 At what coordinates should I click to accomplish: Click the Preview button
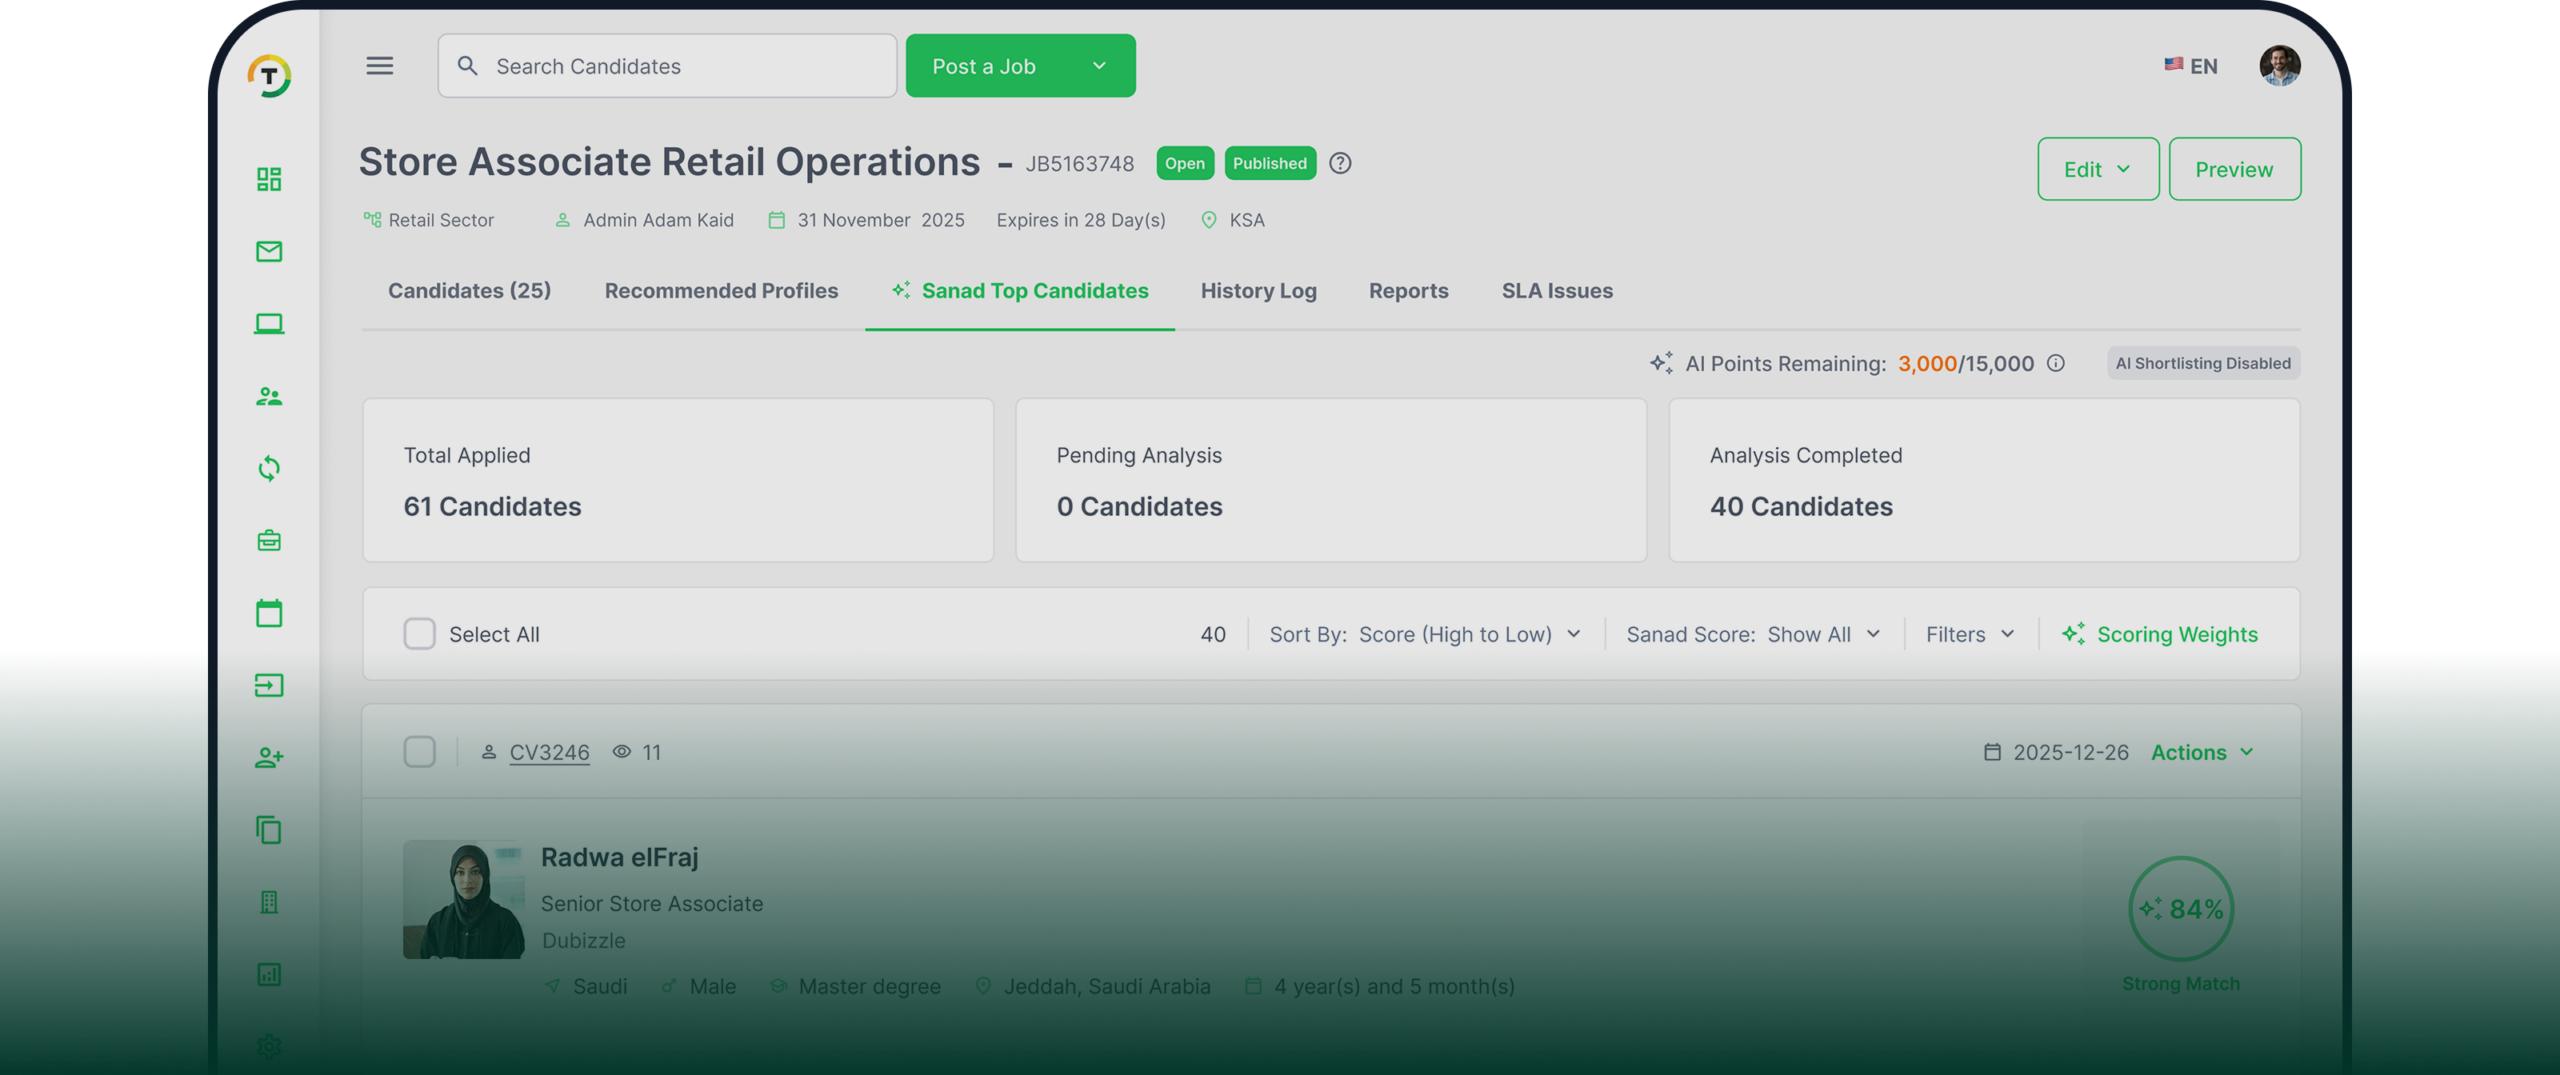(x=2234, y=168)
